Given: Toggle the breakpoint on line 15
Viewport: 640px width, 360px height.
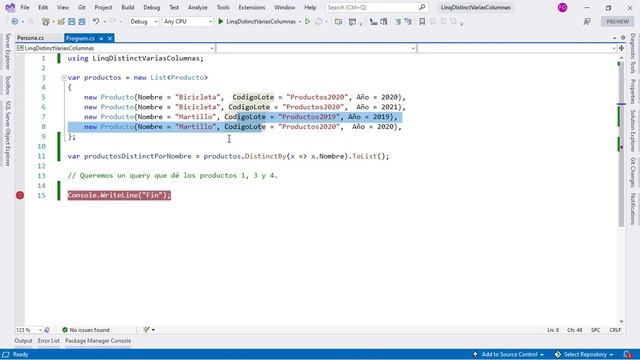Looking at the screenshot, I should 20,196.
